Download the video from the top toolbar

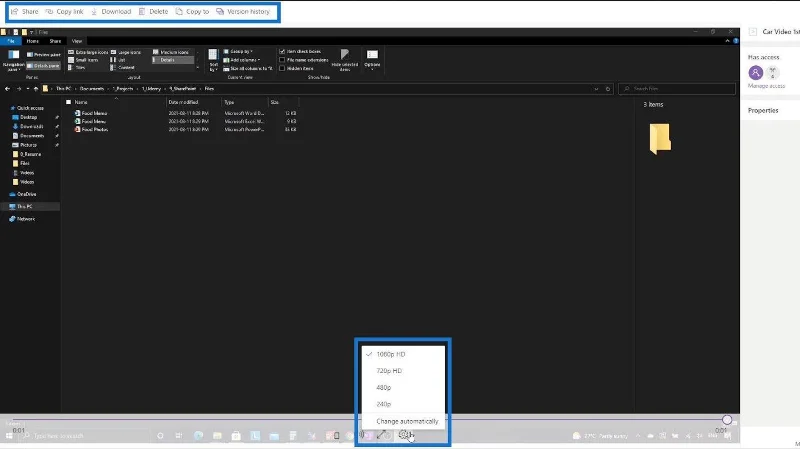click(111, 11)
